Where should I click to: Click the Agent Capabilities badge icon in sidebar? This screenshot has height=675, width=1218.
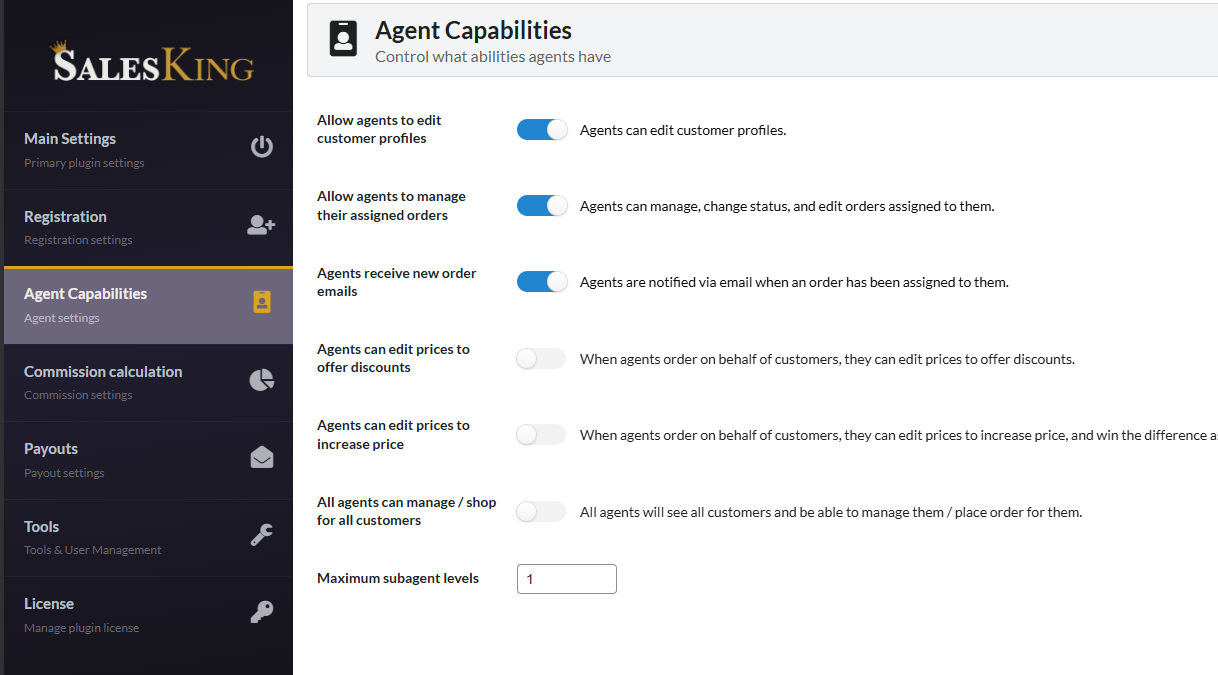[x=262, y=302]
